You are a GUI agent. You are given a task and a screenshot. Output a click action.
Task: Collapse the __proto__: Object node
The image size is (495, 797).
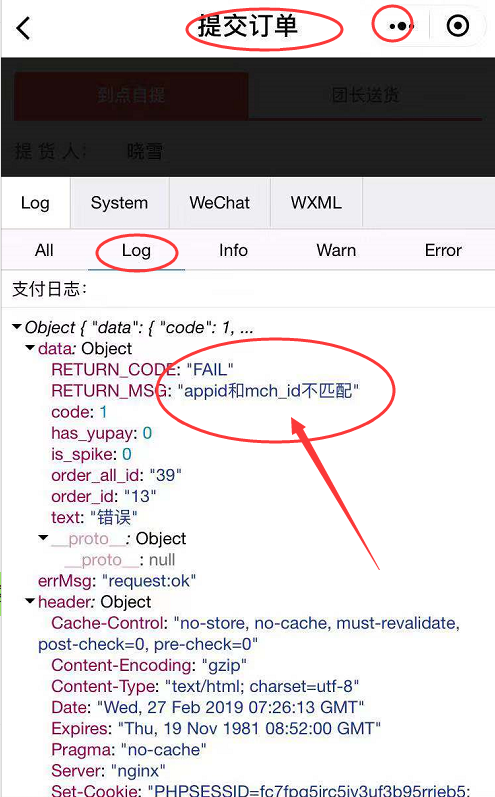coord(43,537)
